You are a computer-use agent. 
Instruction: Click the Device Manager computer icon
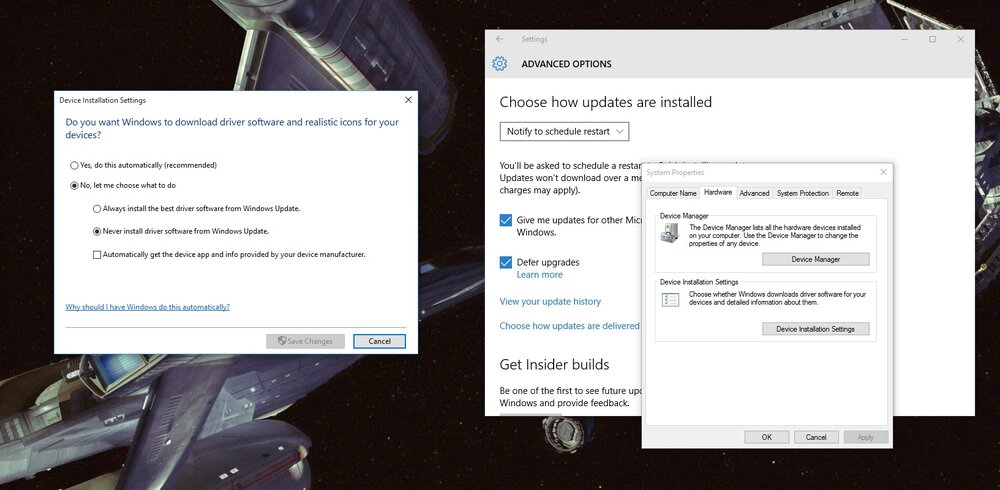670,234
